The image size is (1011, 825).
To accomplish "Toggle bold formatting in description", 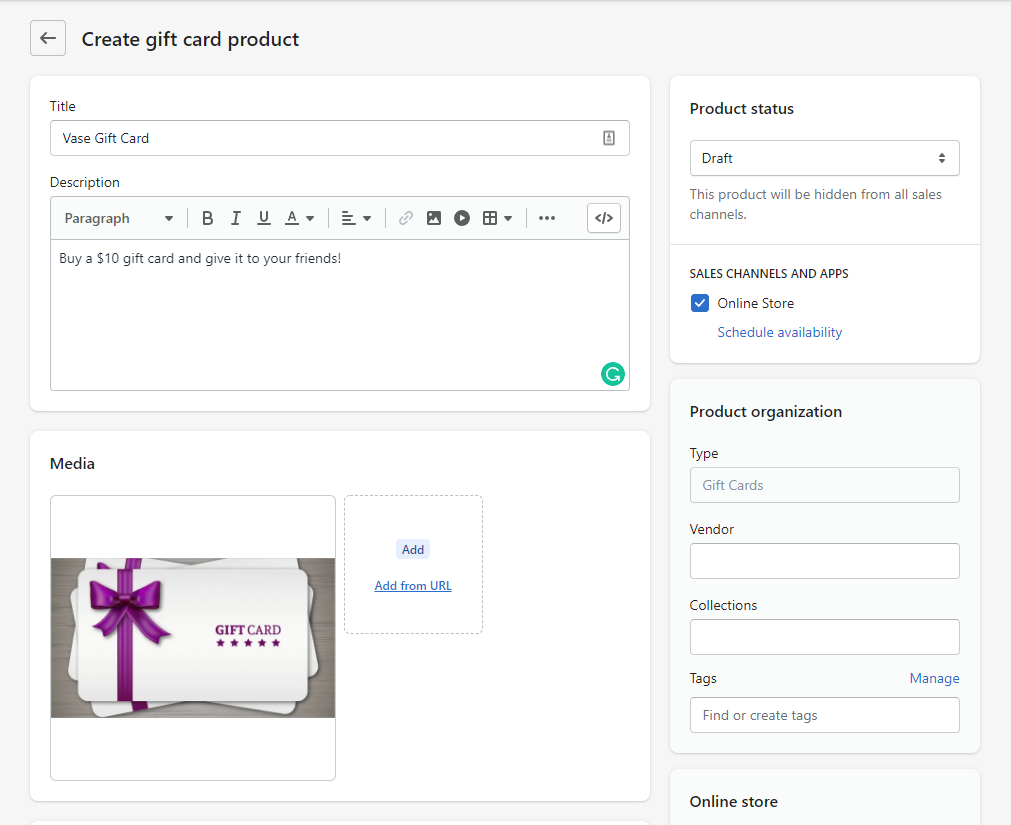I will click(208, 218).
